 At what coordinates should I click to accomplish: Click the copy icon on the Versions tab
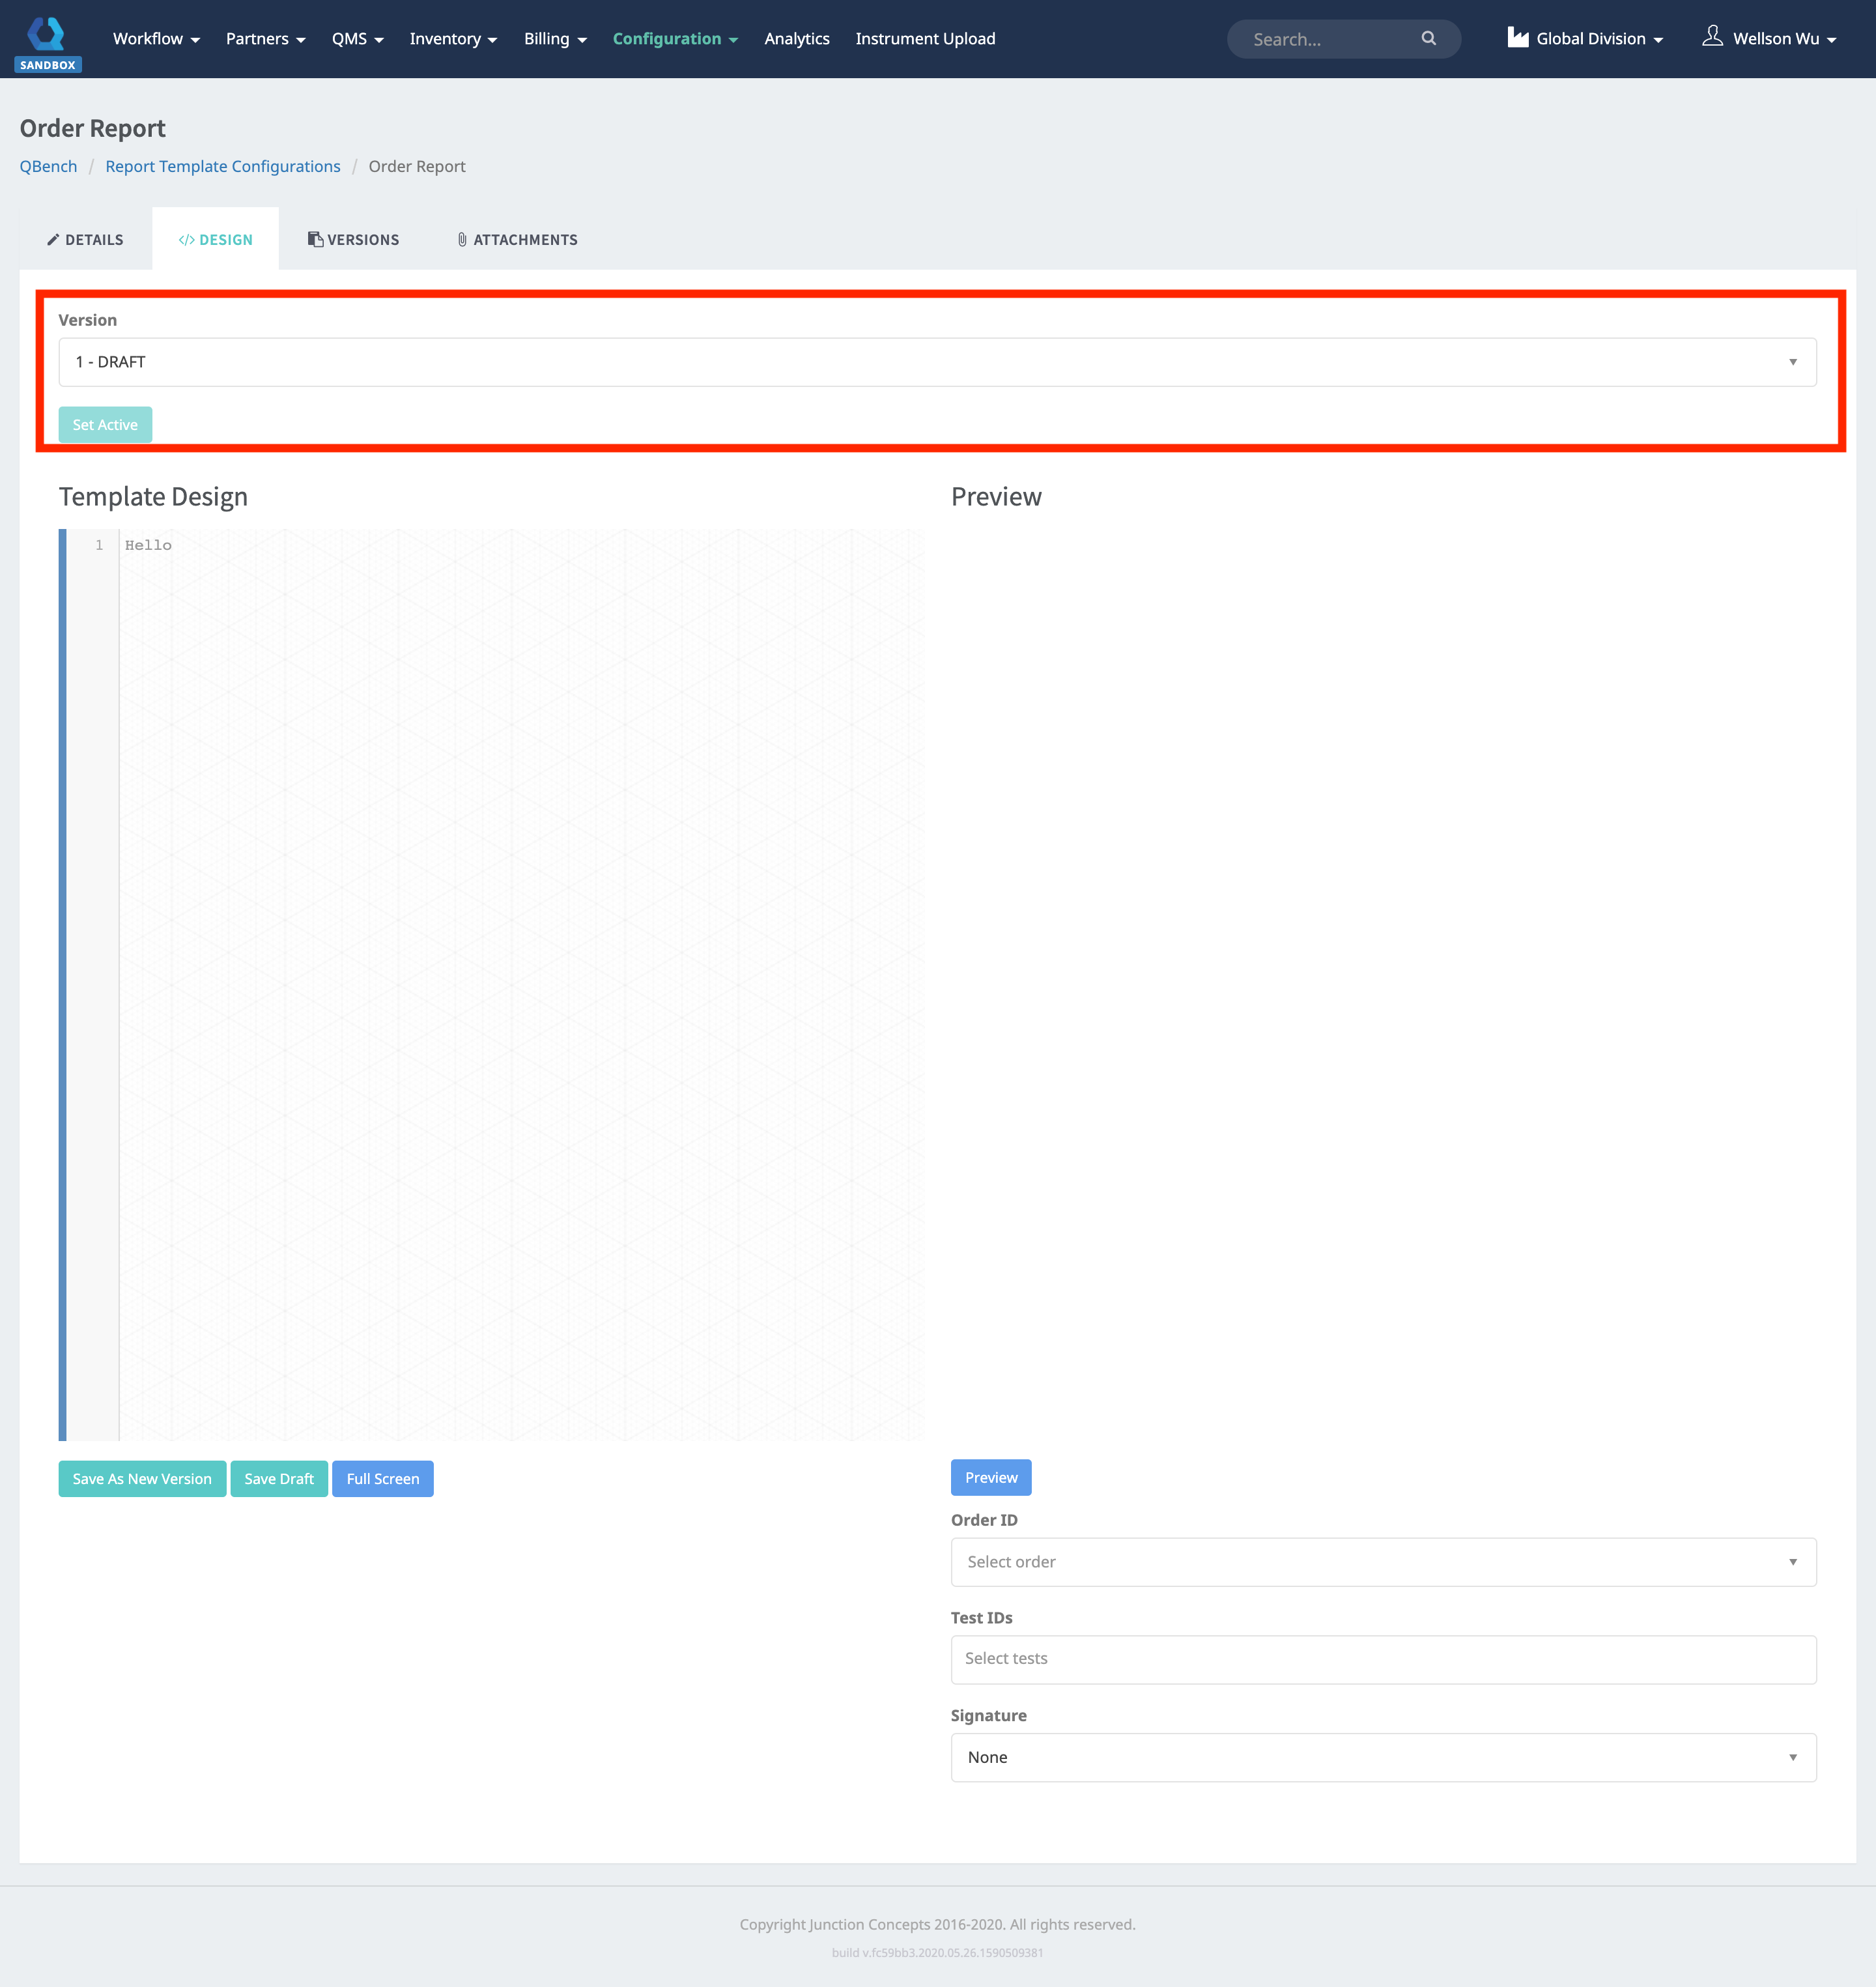[315, 238]
